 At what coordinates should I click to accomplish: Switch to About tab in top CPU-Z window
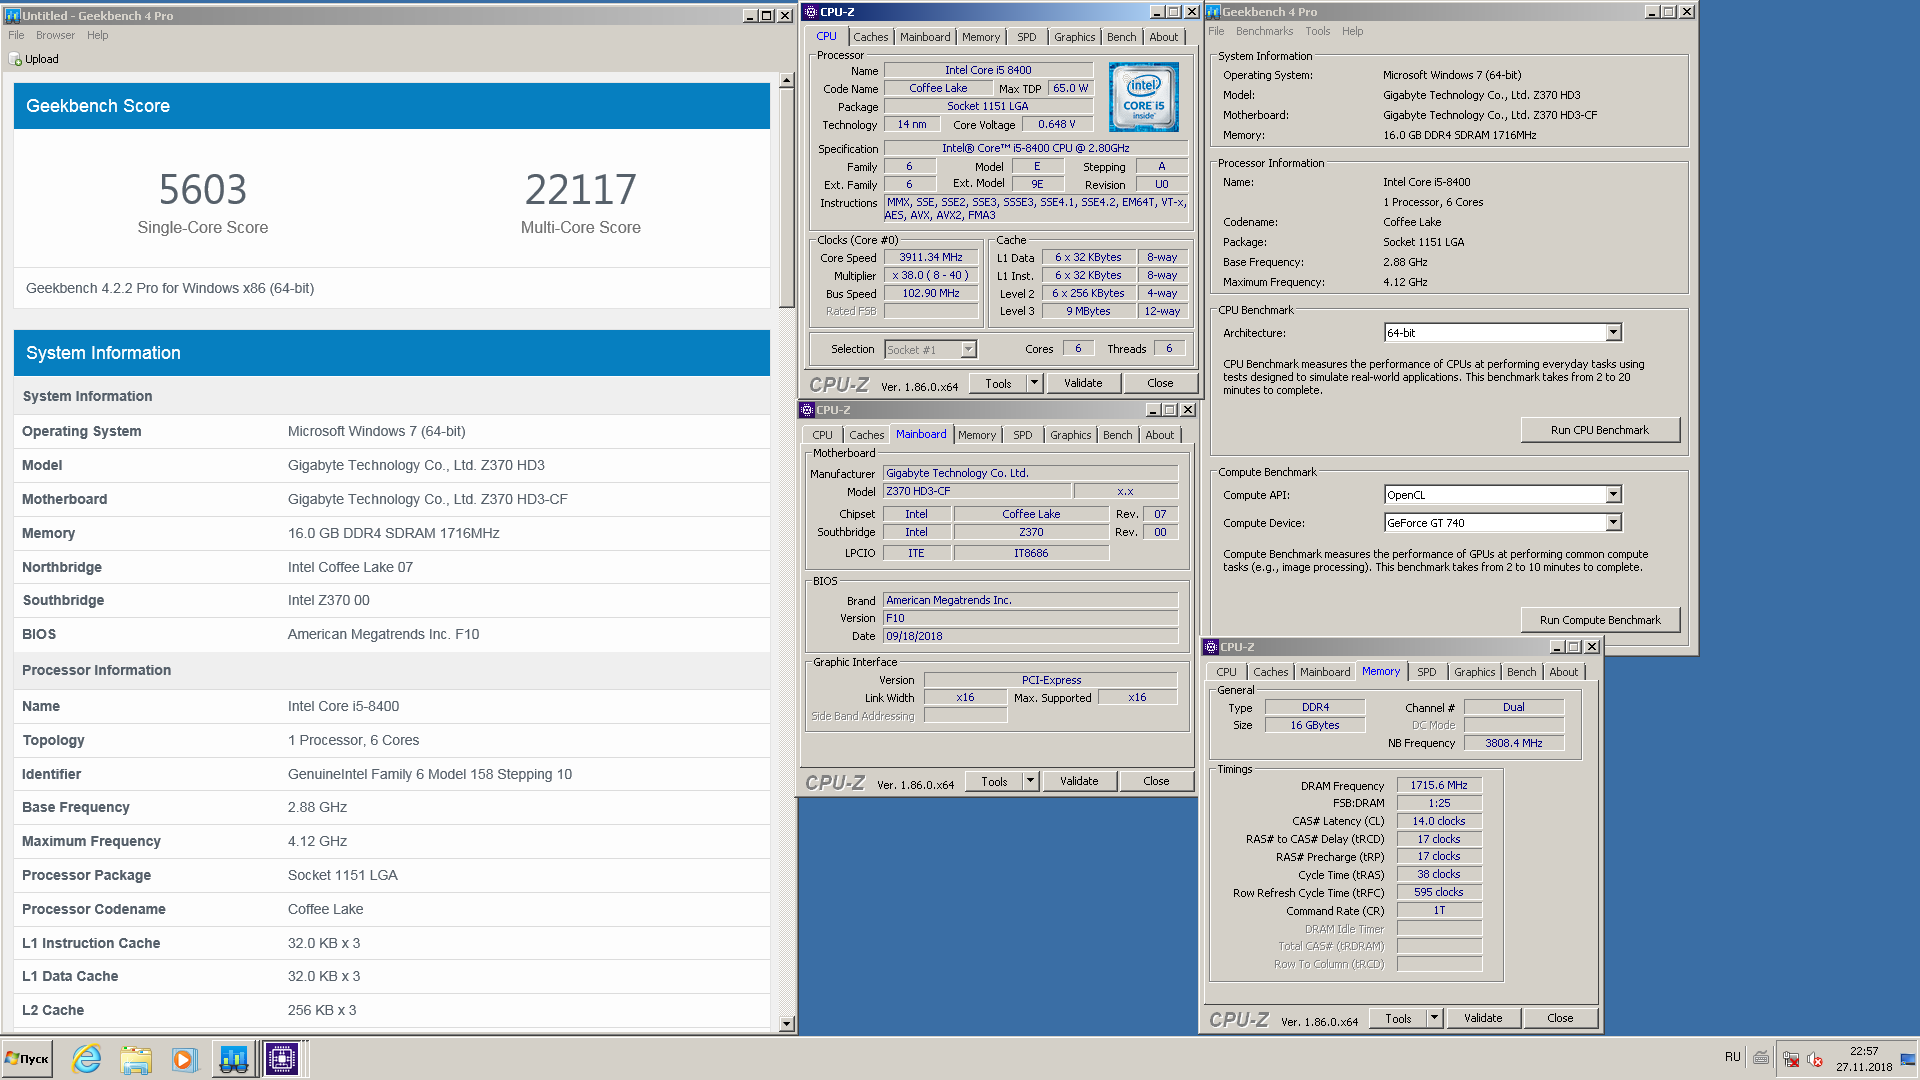[1164, 37]
